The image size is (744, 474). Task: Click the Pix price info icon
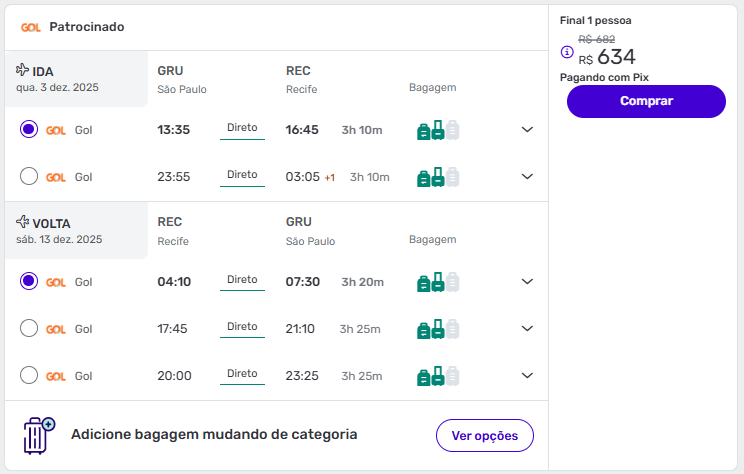click(567, 52)
